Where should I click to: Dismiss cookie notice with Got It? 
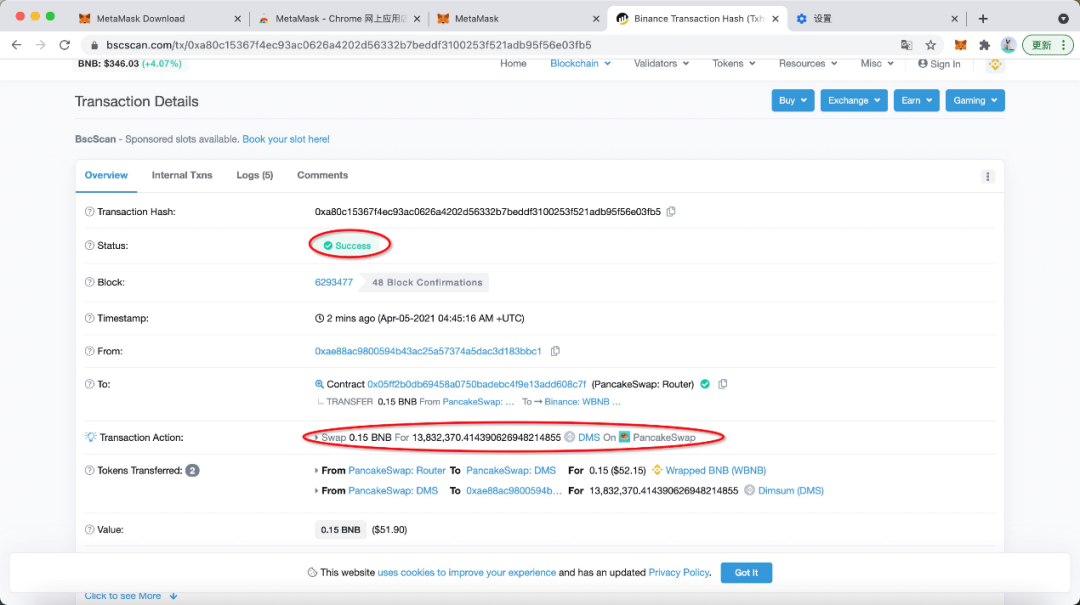click(x=746, y=573)
